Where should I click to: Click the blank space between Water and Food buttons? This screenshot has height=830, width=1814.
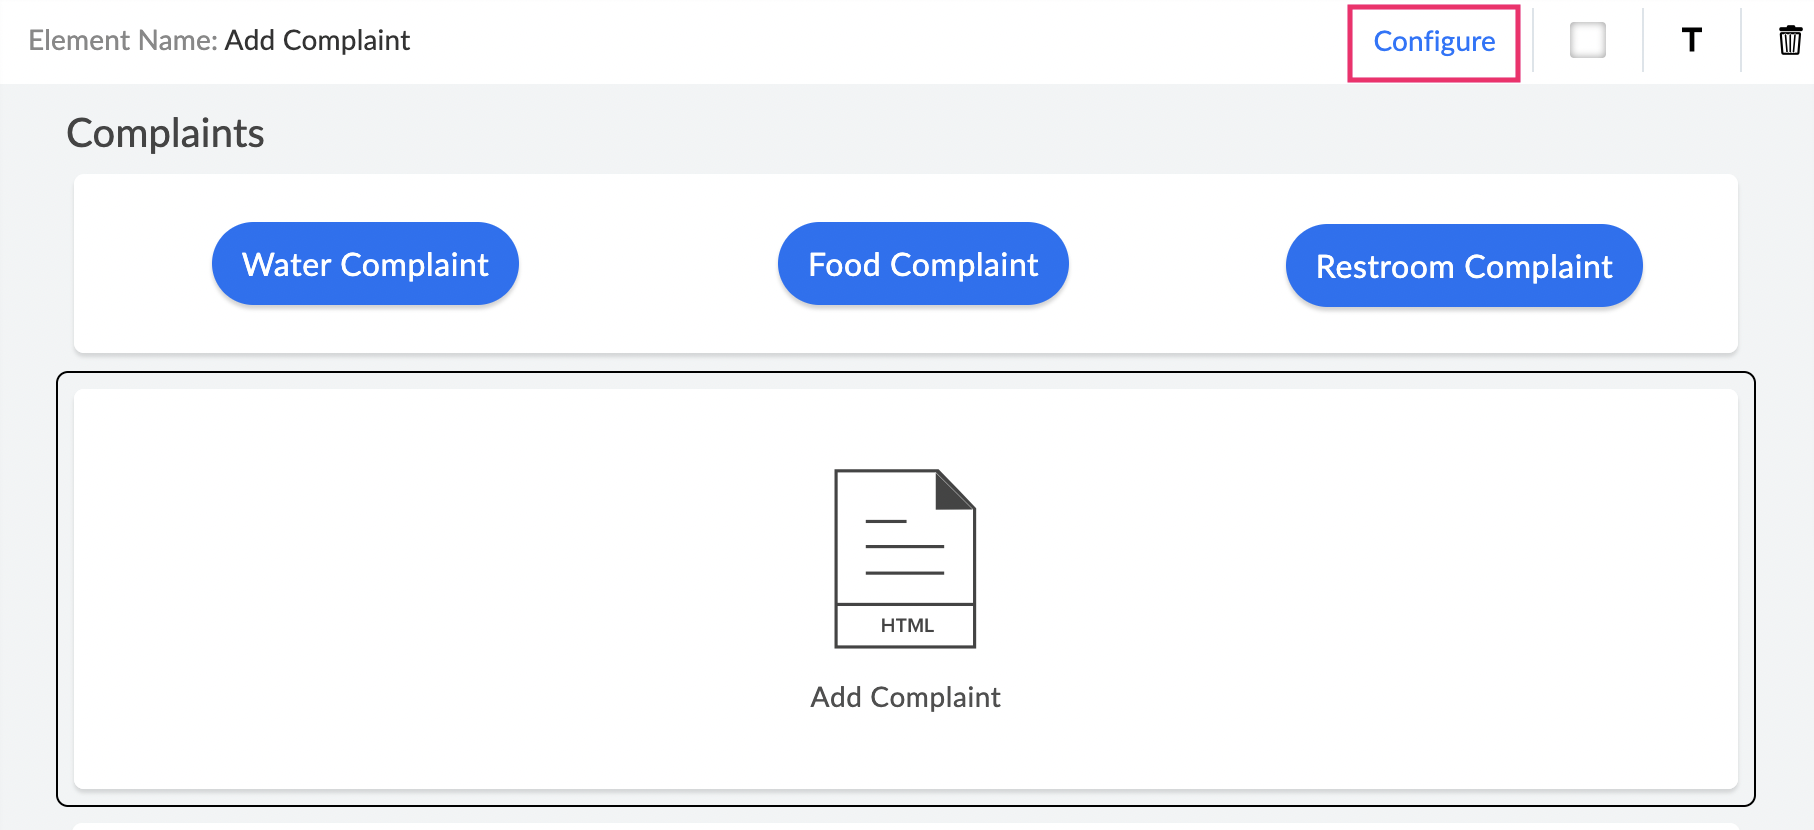[x=648, y=264]
